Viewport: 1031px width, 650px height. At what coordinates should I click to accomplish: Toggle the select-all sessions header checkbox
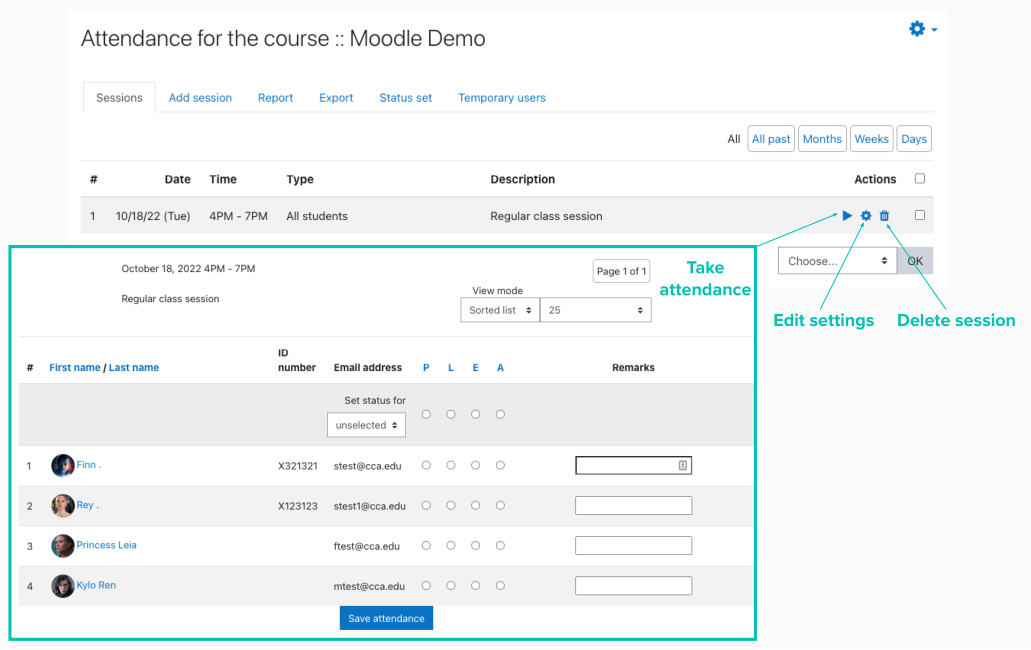tap(920, 179)
